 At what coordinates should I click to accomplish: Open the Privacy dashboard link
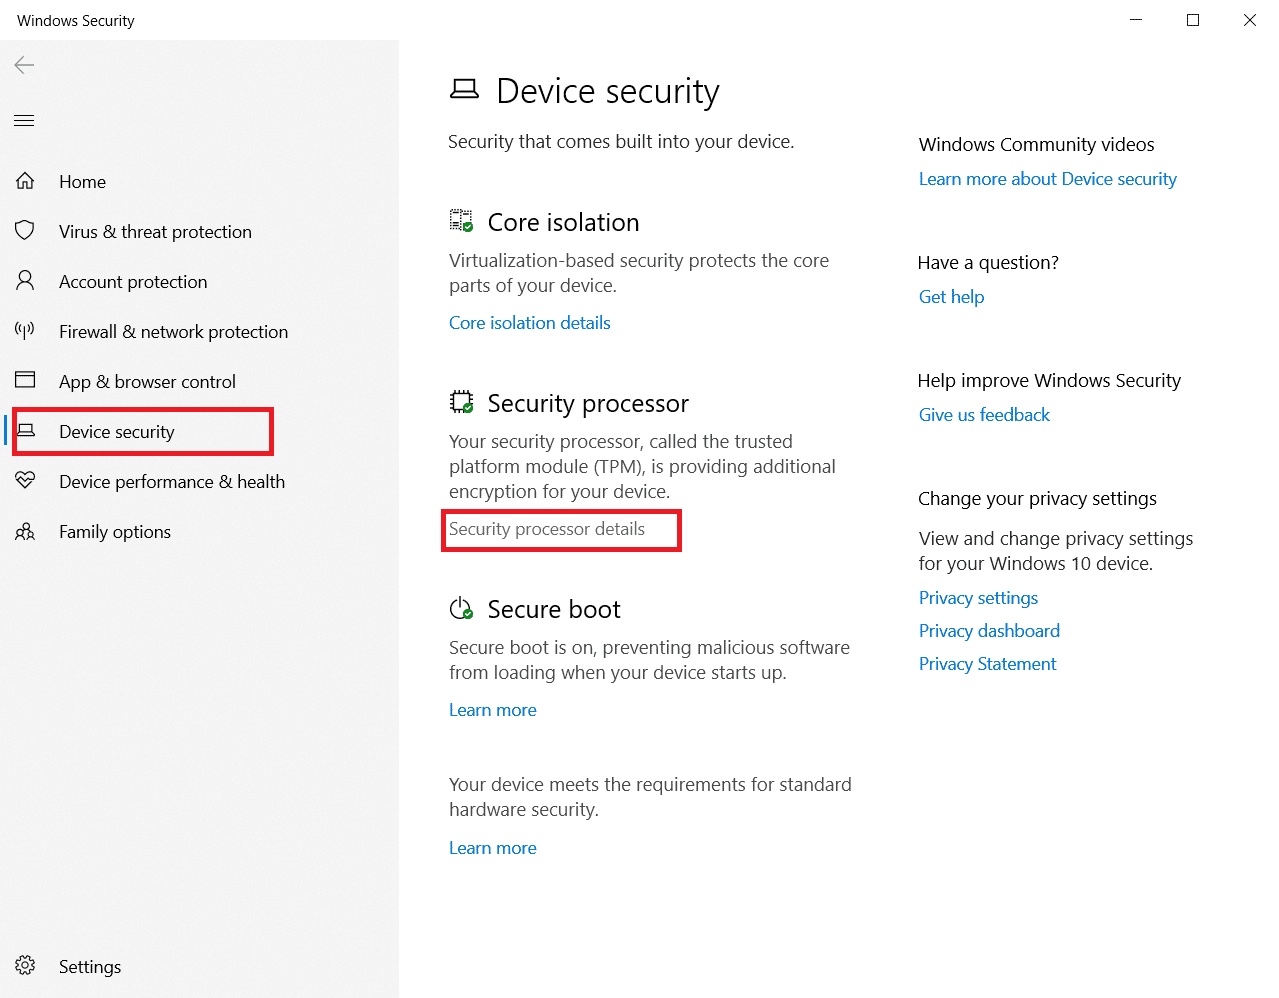(x=989, y=631)
